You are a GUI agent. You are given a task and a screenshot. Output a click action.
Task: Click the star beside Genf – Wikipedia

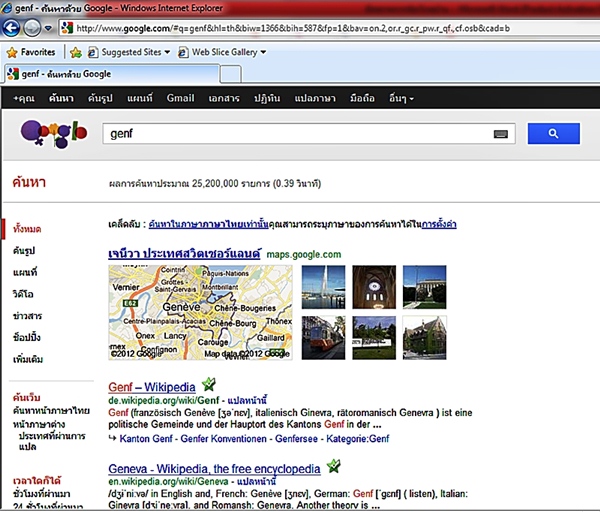pyautogui.click(x=209, y=384)
